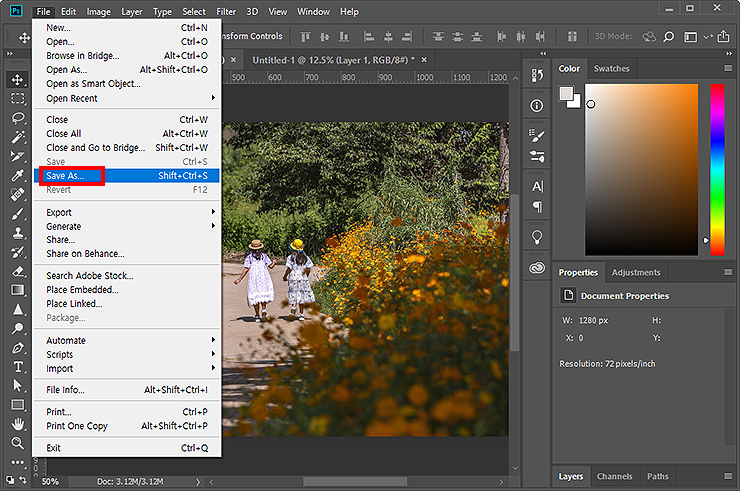Select the Move tool in toolbar
Screen dimensions: 740x491
[x=17, y=79]
